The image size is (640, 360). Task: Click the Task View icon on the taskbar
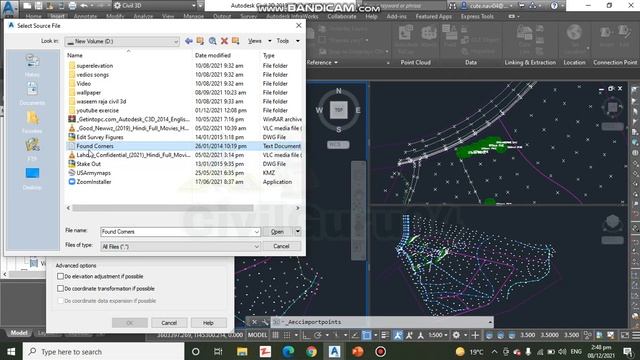point(218,351)
